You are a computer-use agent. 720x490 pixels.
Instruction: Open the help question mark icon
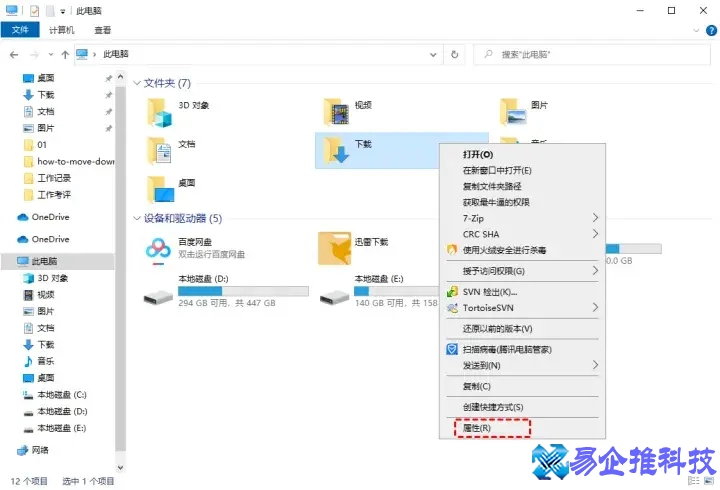tap(711, 31)
